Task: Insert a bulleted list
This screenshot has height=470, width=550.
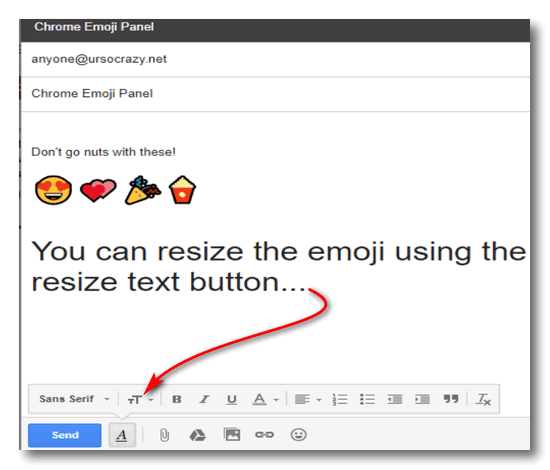Action: (367, 399)
